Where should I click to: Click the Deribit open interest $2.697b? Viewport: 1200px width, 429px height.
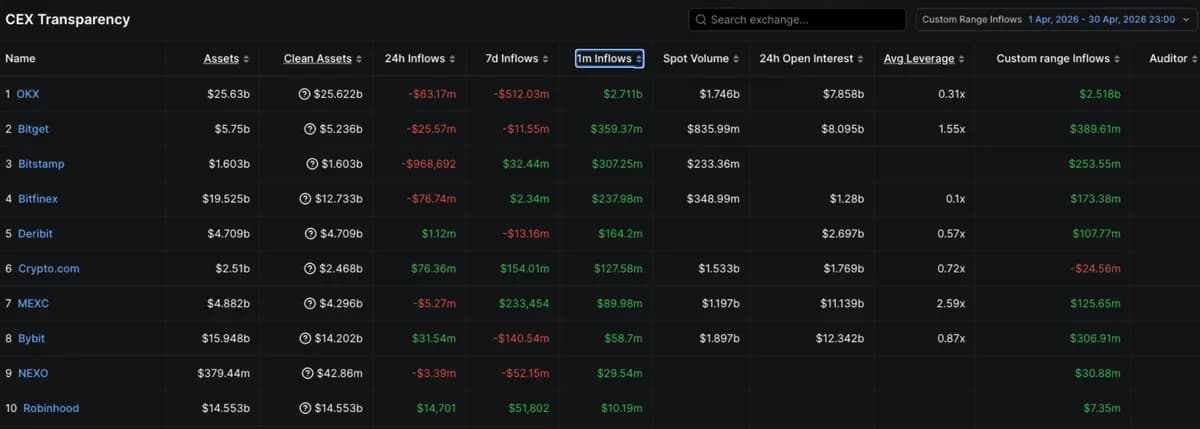click(842, 234)
